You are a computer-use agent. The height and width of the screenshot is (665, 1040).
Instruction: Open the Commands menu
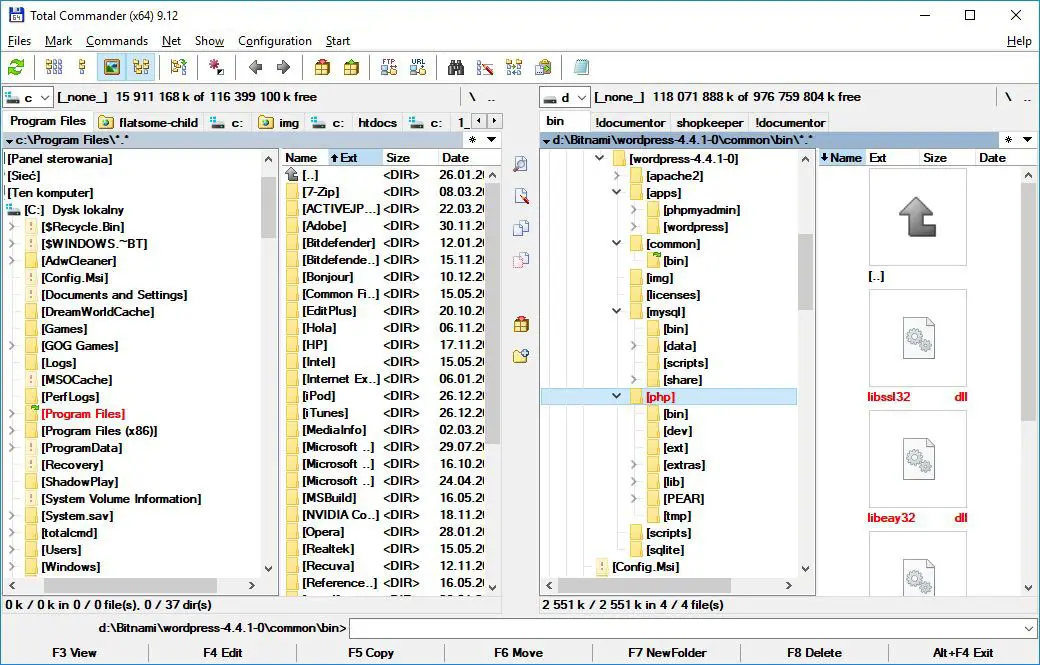(x=117, y=41)
